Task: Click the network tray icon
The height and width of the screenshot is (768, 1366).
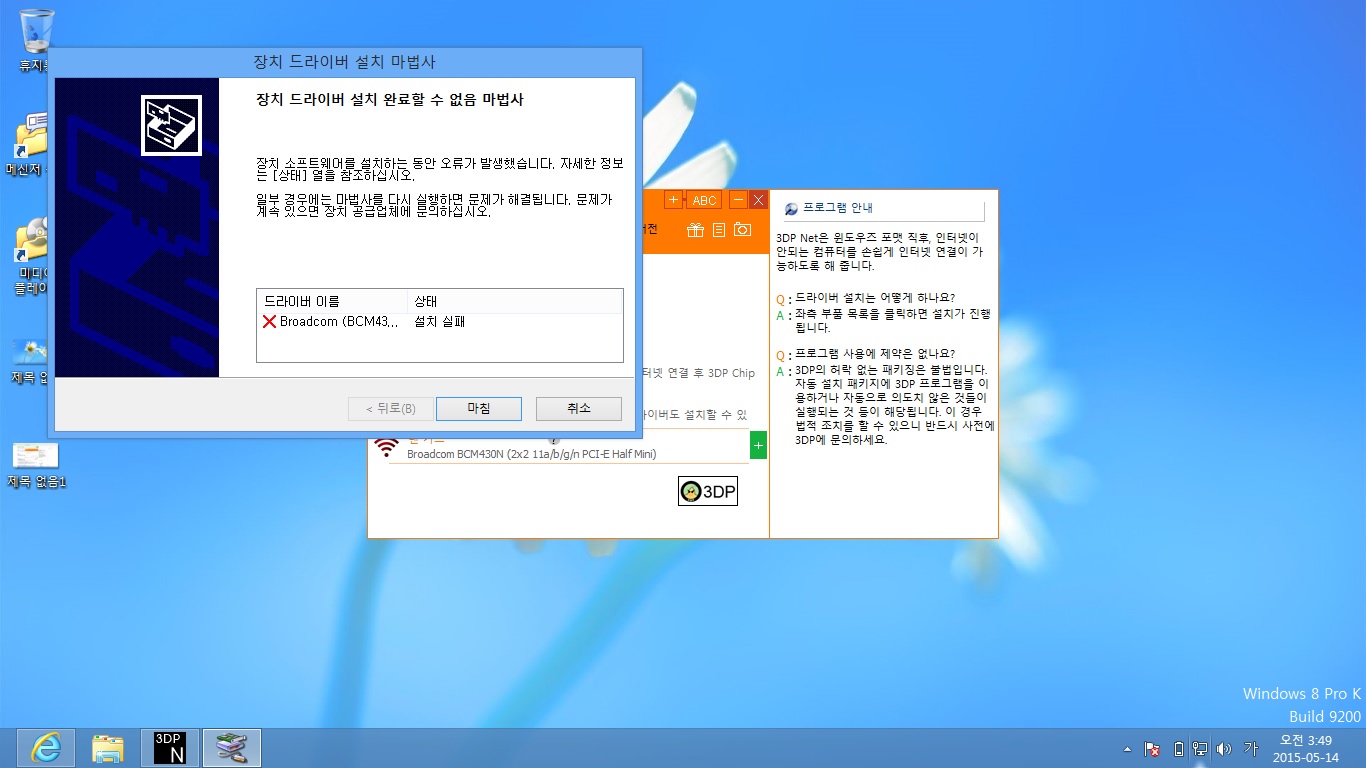Action: 1200,748
